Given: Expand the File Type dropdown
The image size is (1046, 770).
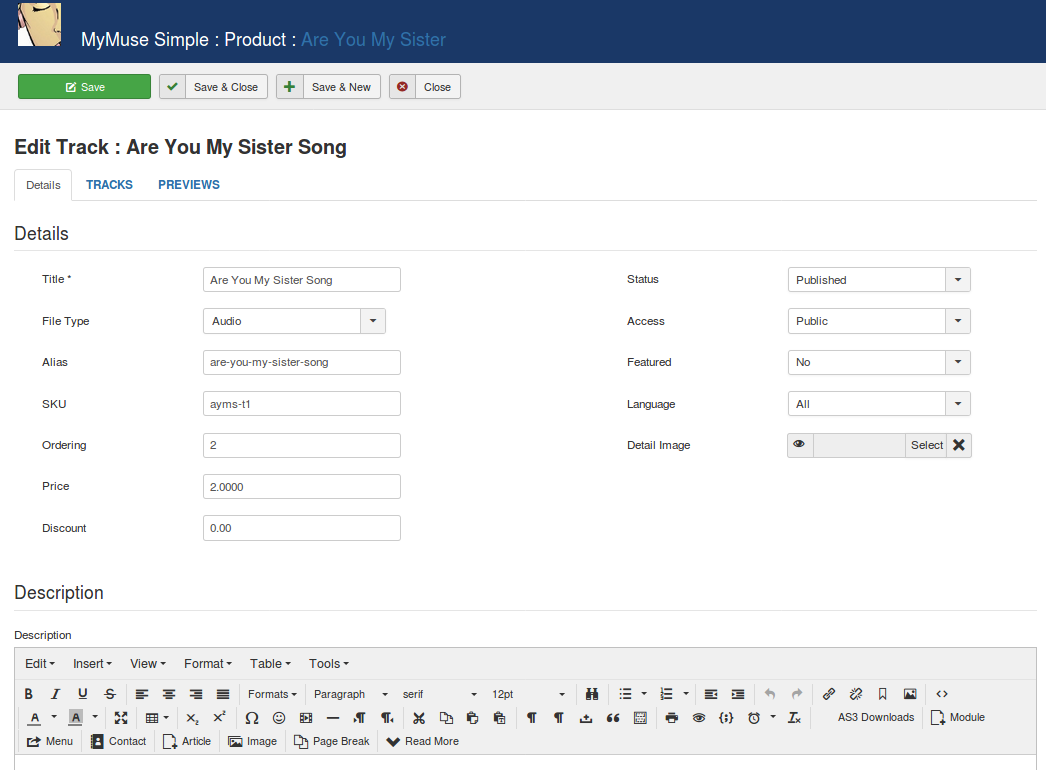Looking at the screenshot, I should coord(293,321).
